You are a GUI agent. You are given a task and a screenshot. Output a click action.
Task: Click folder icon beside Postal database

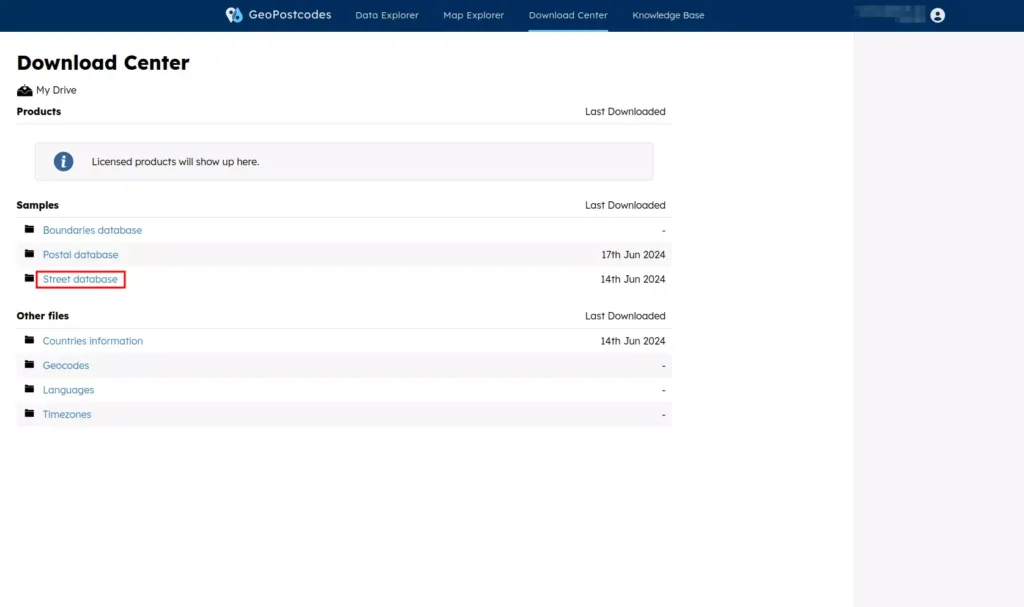point(29,254)
